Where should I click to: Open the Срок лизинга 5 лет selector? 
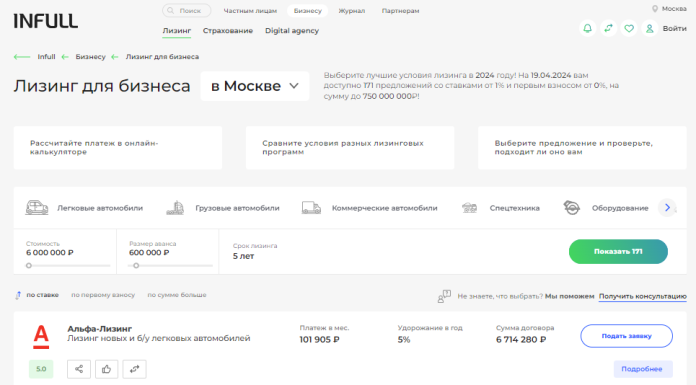255,251
